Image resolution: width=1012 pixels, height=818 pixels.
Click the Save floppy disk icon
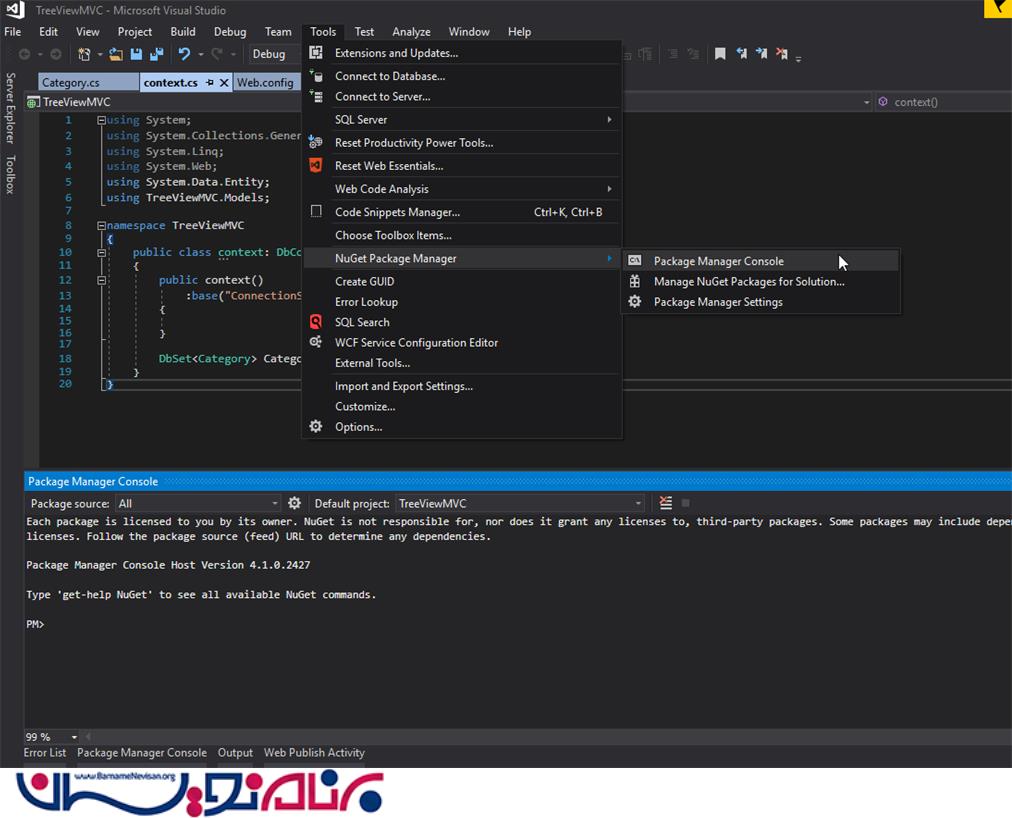pos(136,54)
